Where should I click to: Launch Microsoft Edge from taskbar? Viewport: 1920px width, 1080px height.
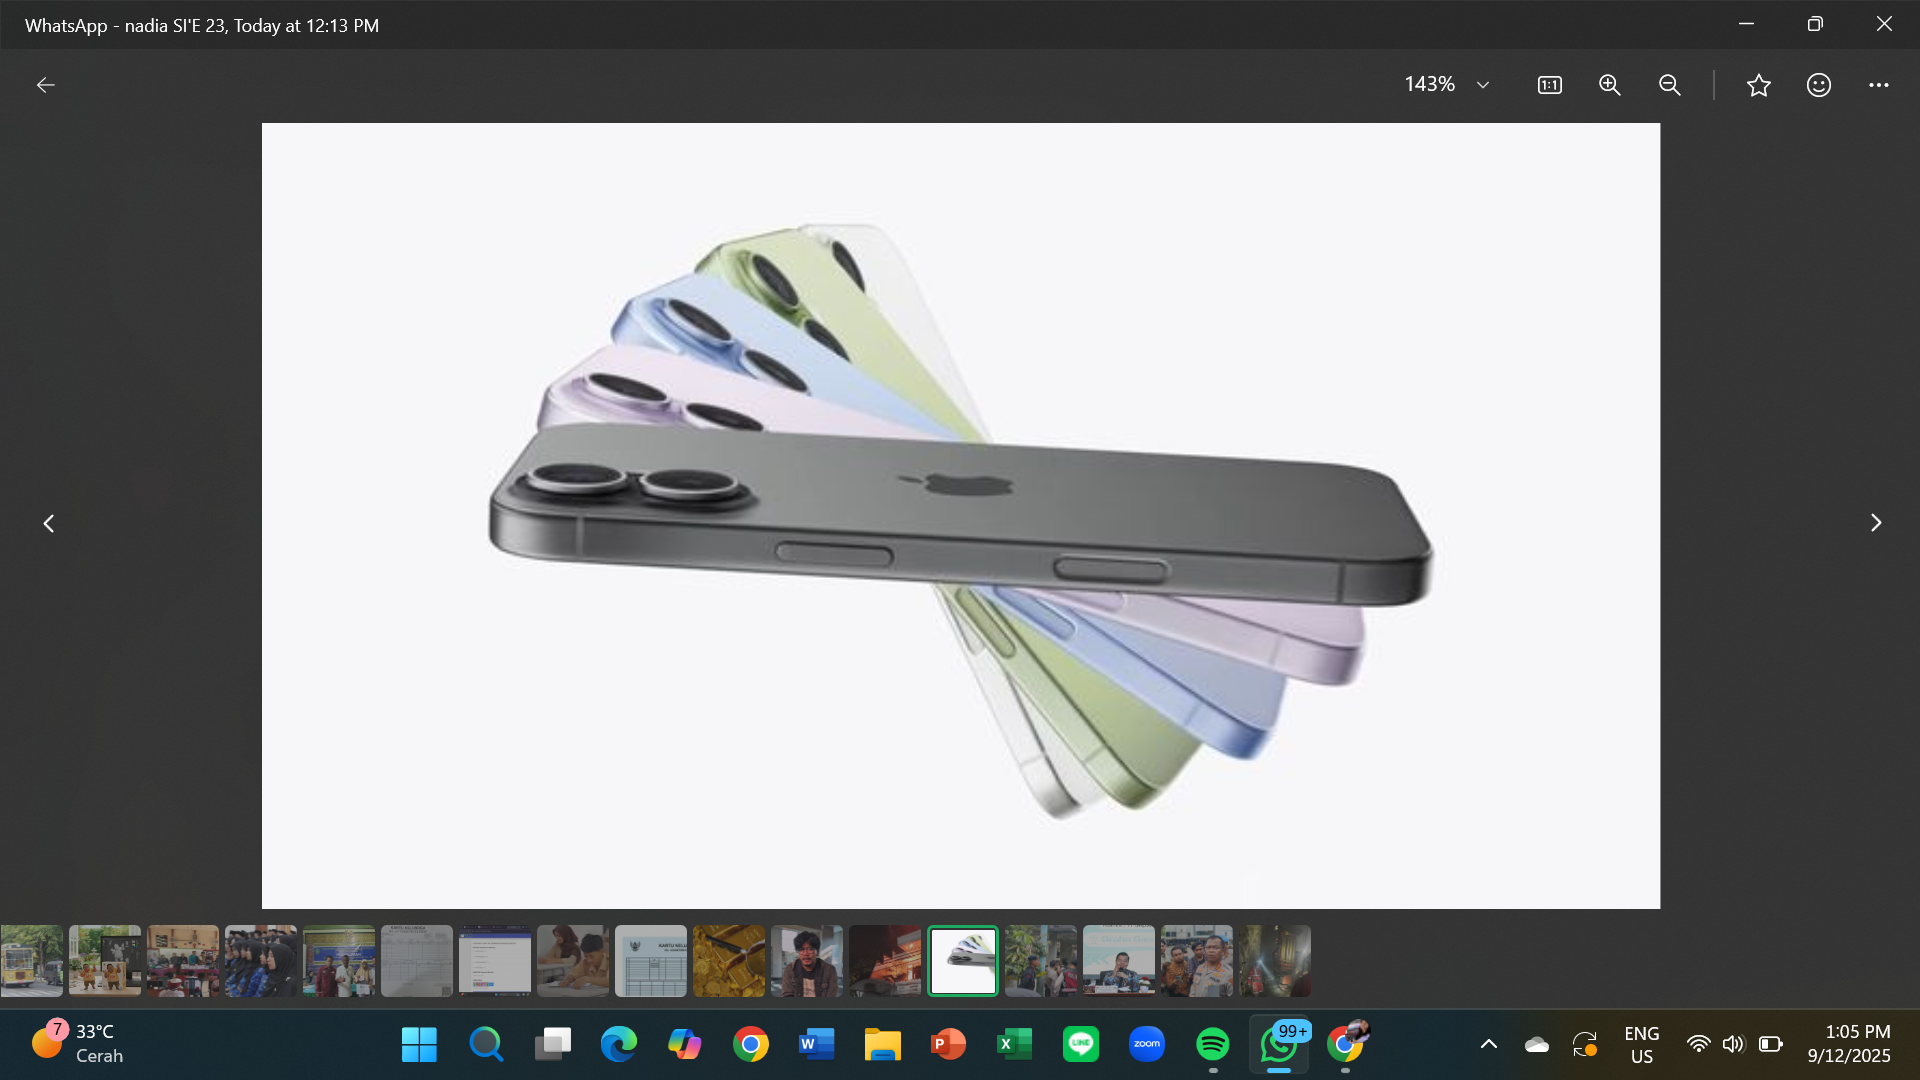pyautogui.click(x=618, y=1045)
